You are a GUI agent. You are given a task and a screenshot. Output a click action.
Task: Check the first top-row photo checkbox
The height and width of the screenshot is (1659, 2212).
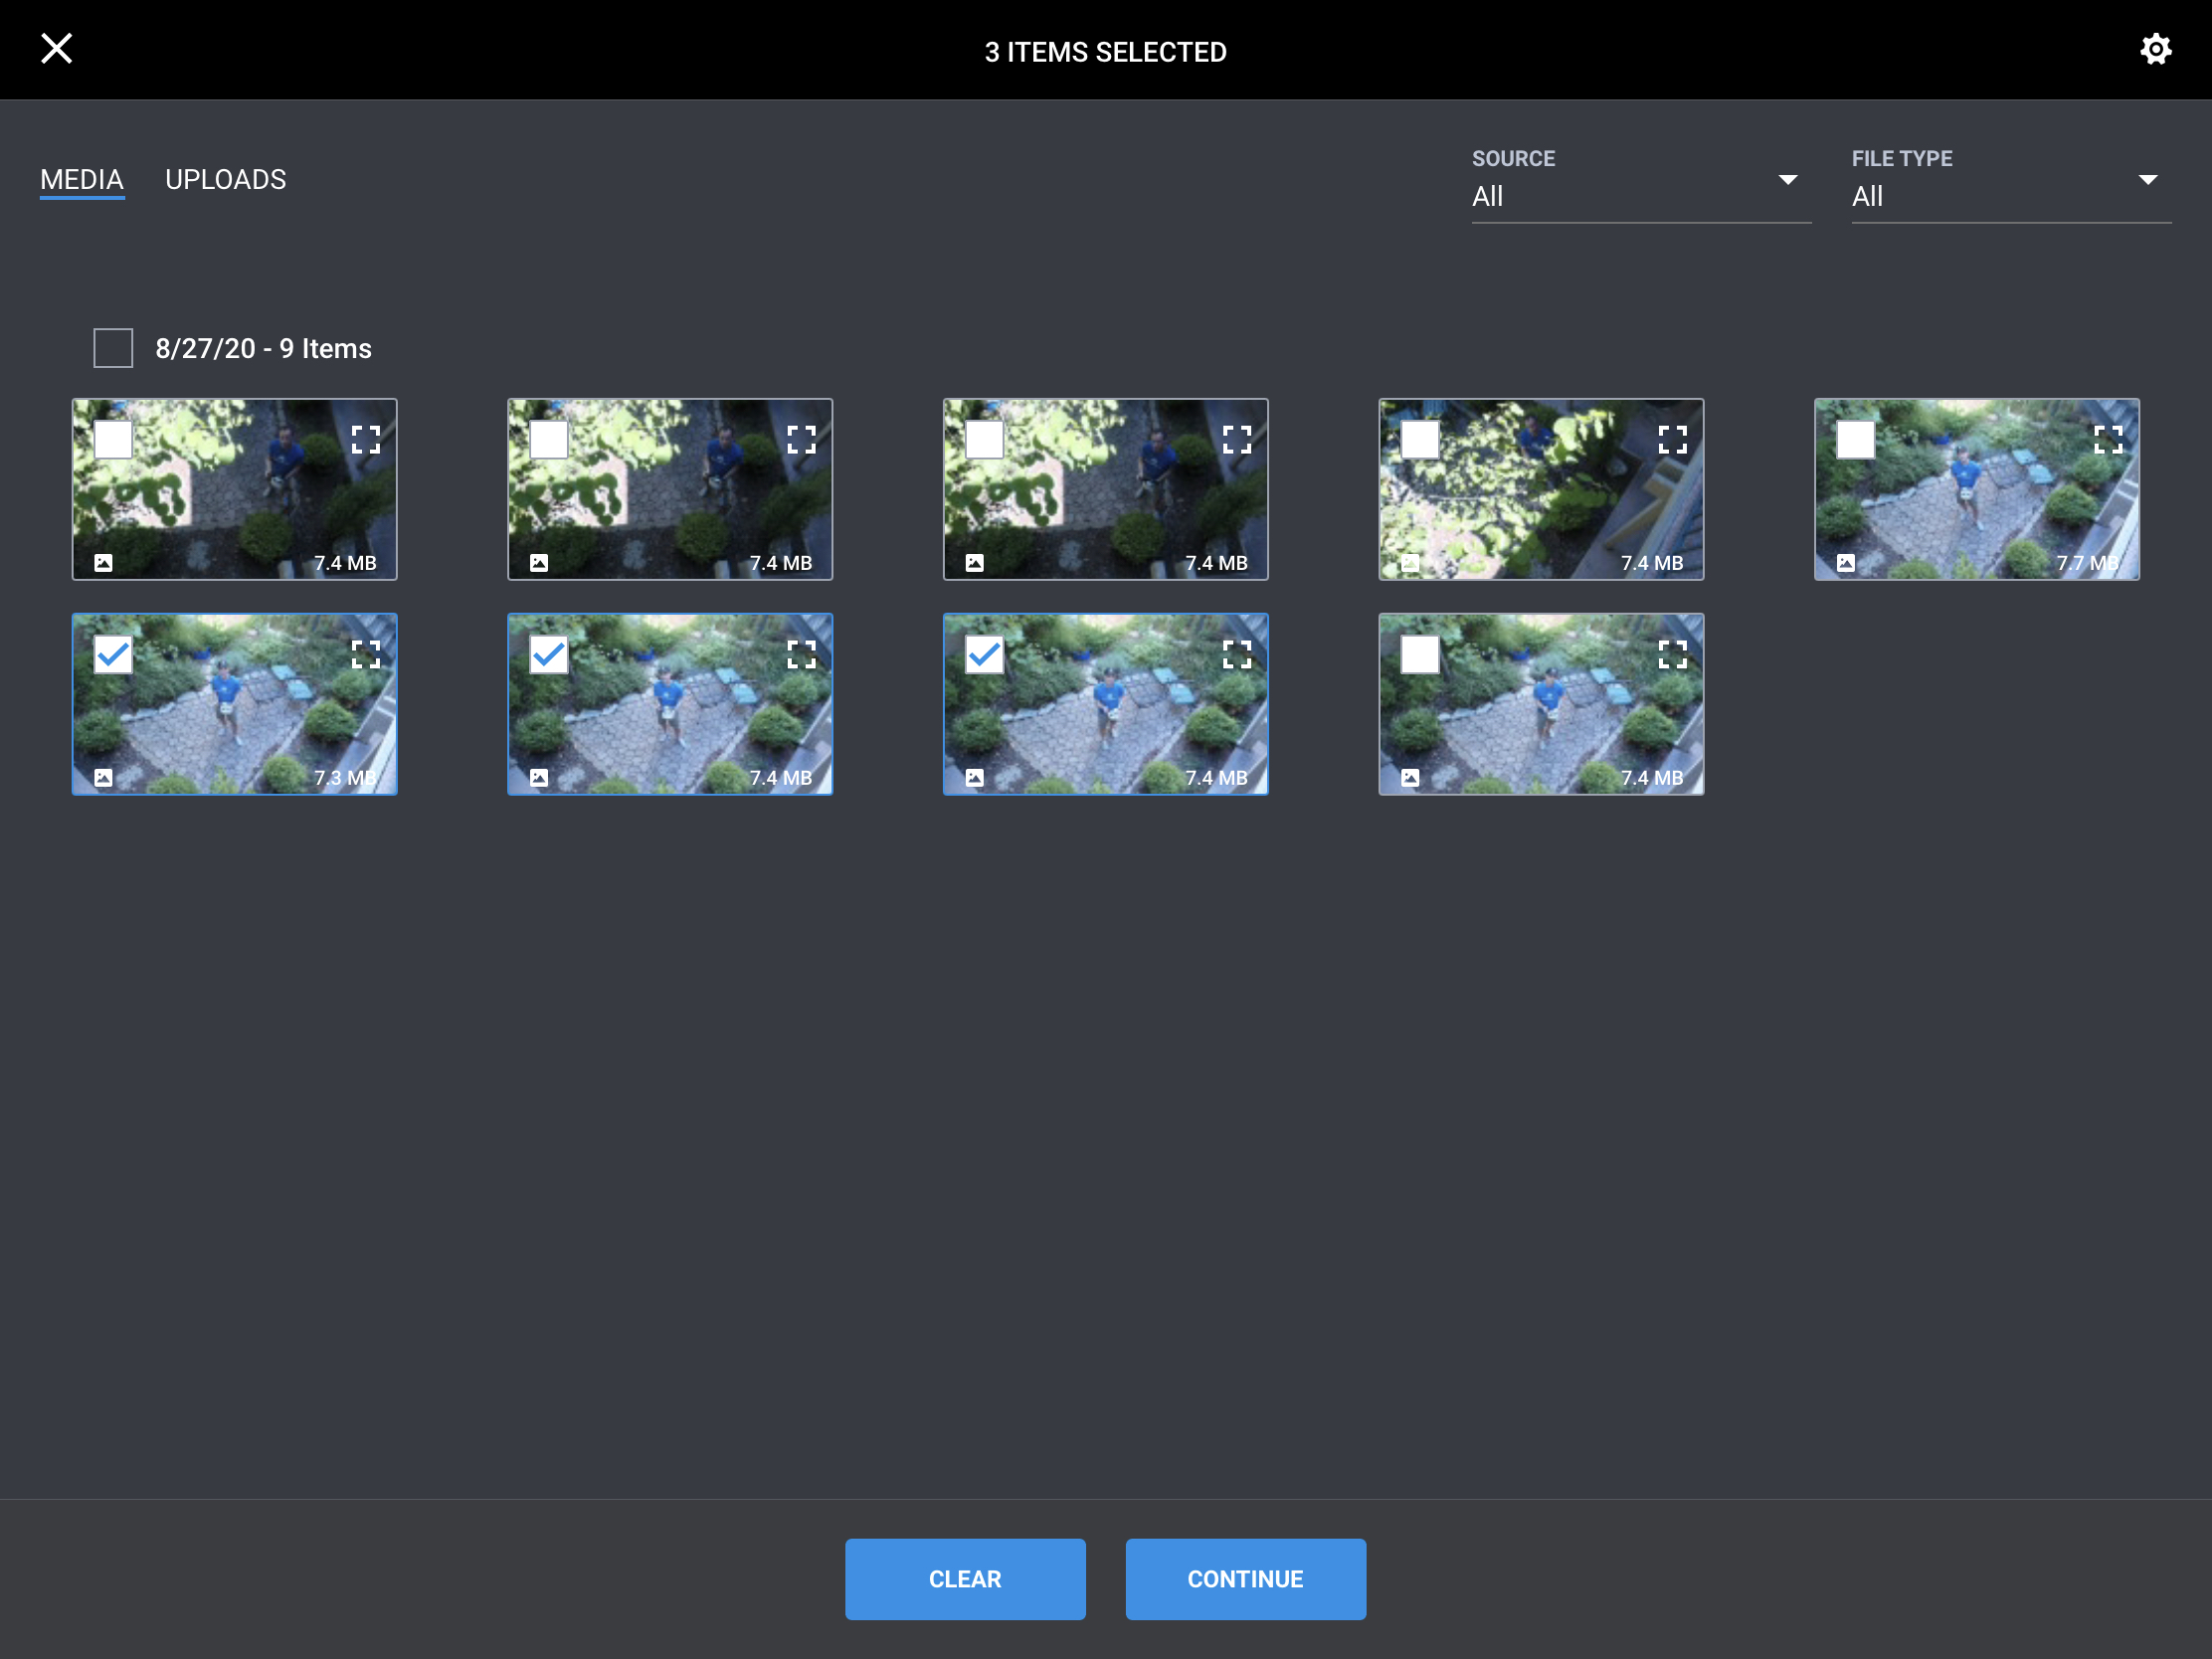[113, 440]
